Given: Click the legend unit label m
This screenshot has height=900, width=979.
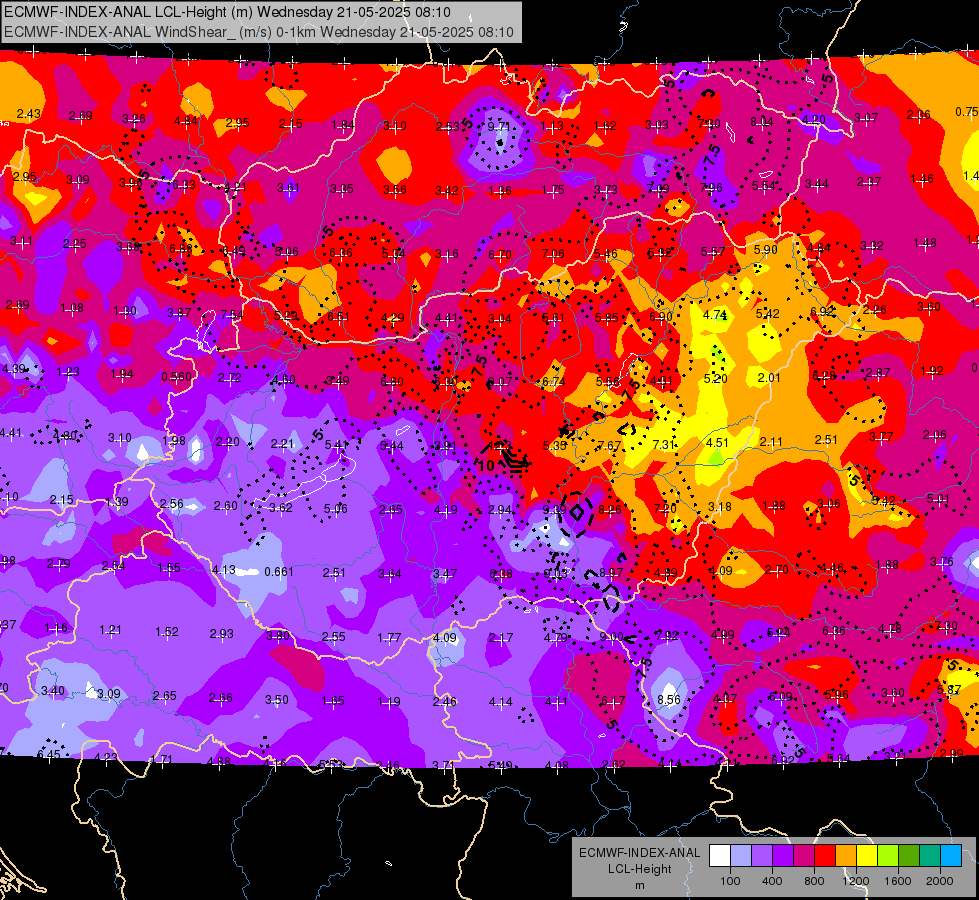Looking at the screenshot, I should 639,885.
